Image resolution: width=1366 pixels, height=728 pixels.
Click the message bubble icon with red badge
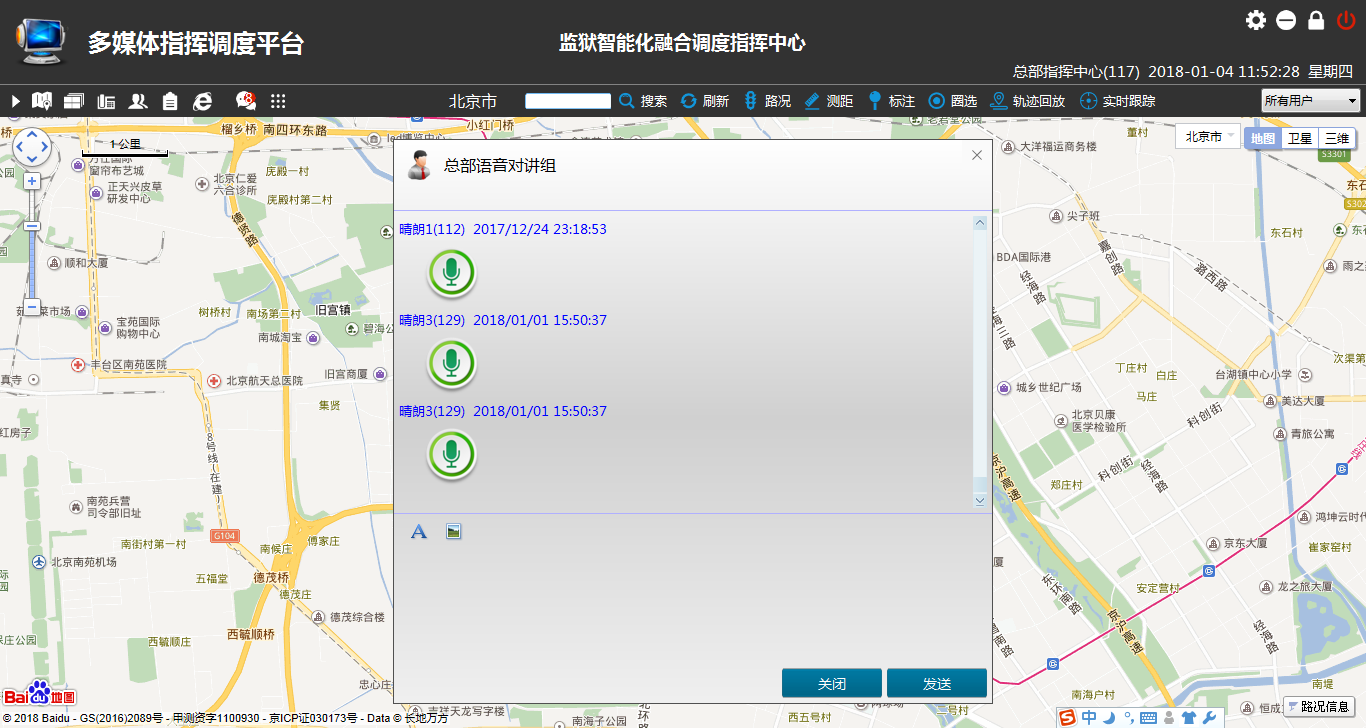click(245, 101)
